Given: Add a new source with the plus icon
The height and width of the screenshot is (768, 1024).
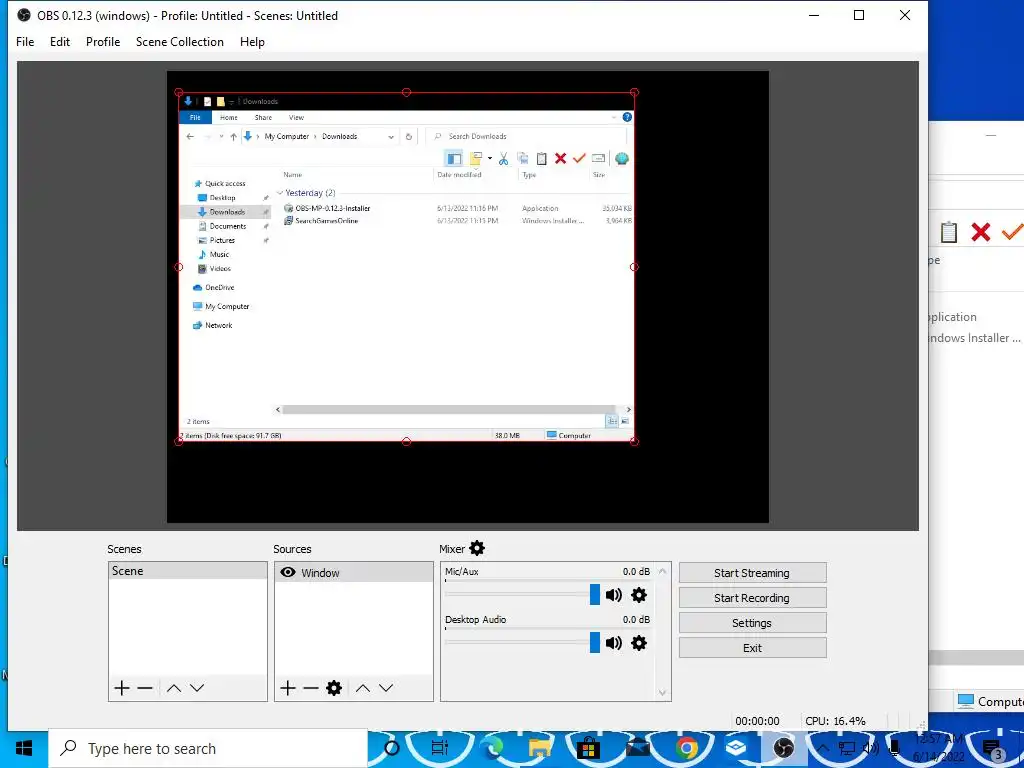Looking at the screenshot, I should [x=288, y=688].
